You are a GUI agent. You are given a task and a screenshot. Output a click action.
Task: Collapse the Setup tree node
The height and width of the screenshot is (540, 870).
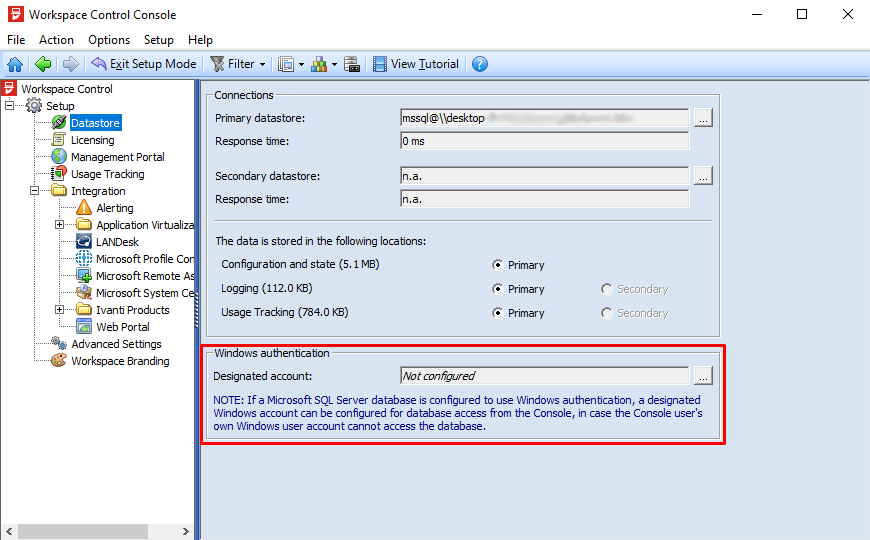(9, 105)
